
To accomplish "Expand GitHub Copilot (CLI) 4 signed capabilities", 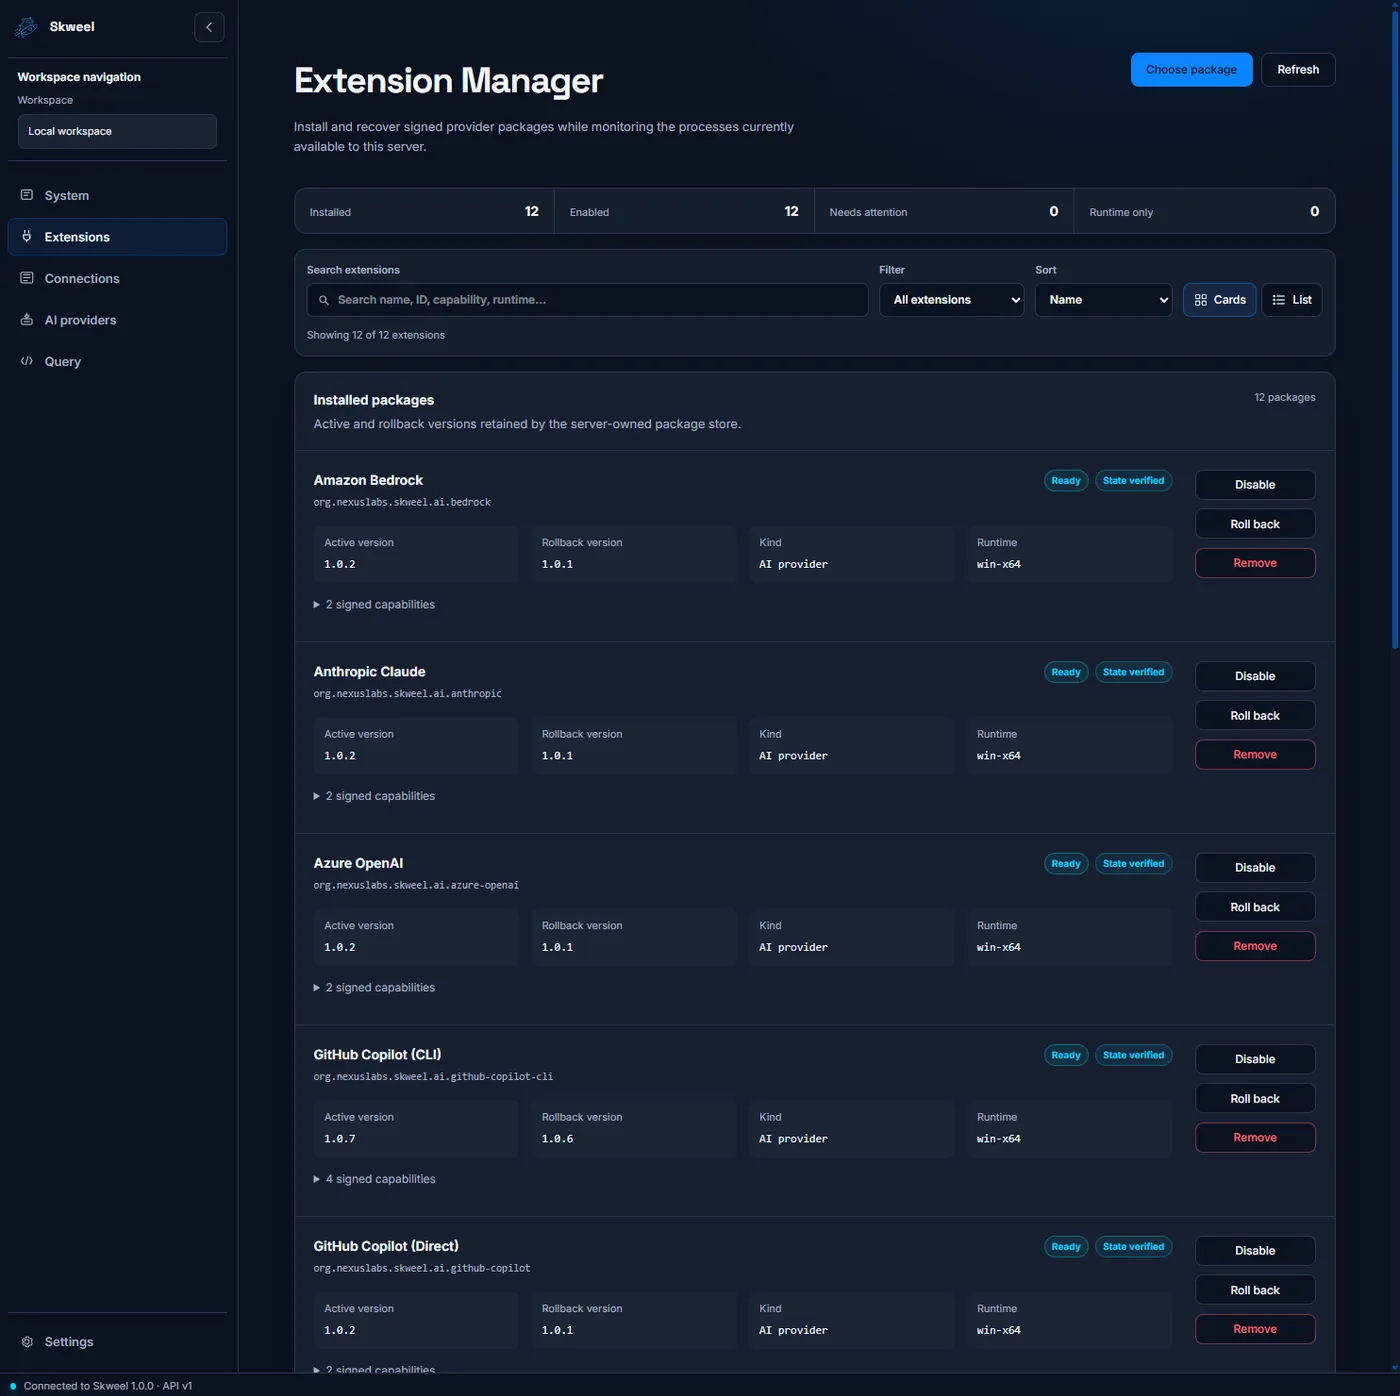I will tap(374, 1179).
